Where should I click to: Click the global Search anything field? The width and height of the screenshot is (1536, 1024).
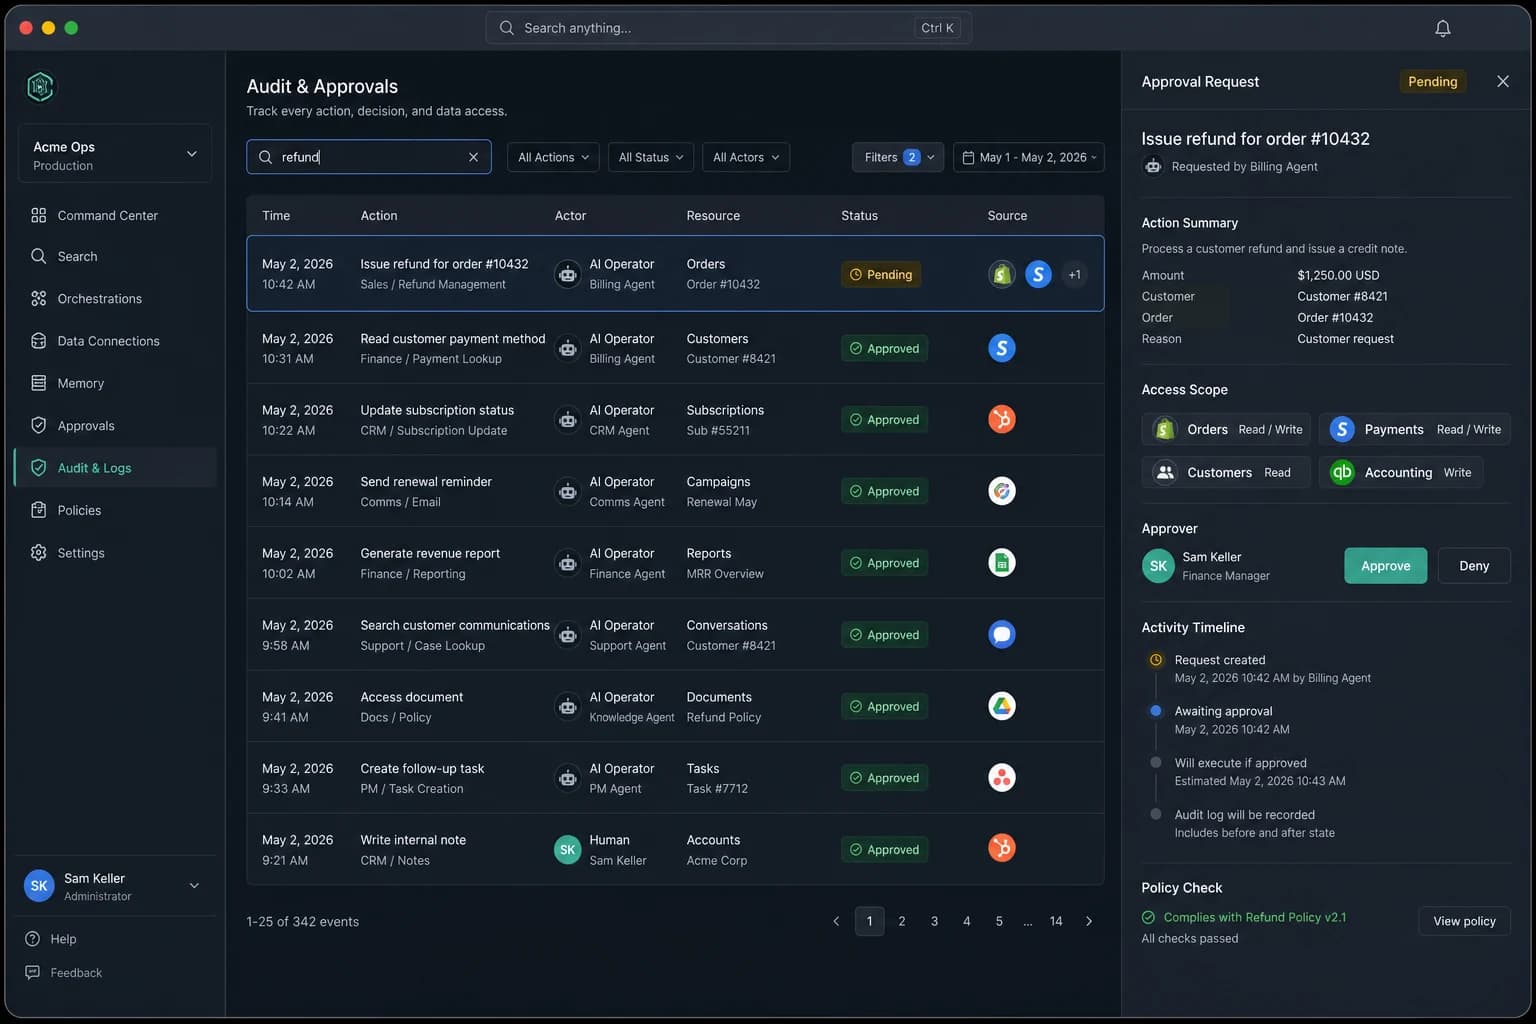(x=728, y=28)
